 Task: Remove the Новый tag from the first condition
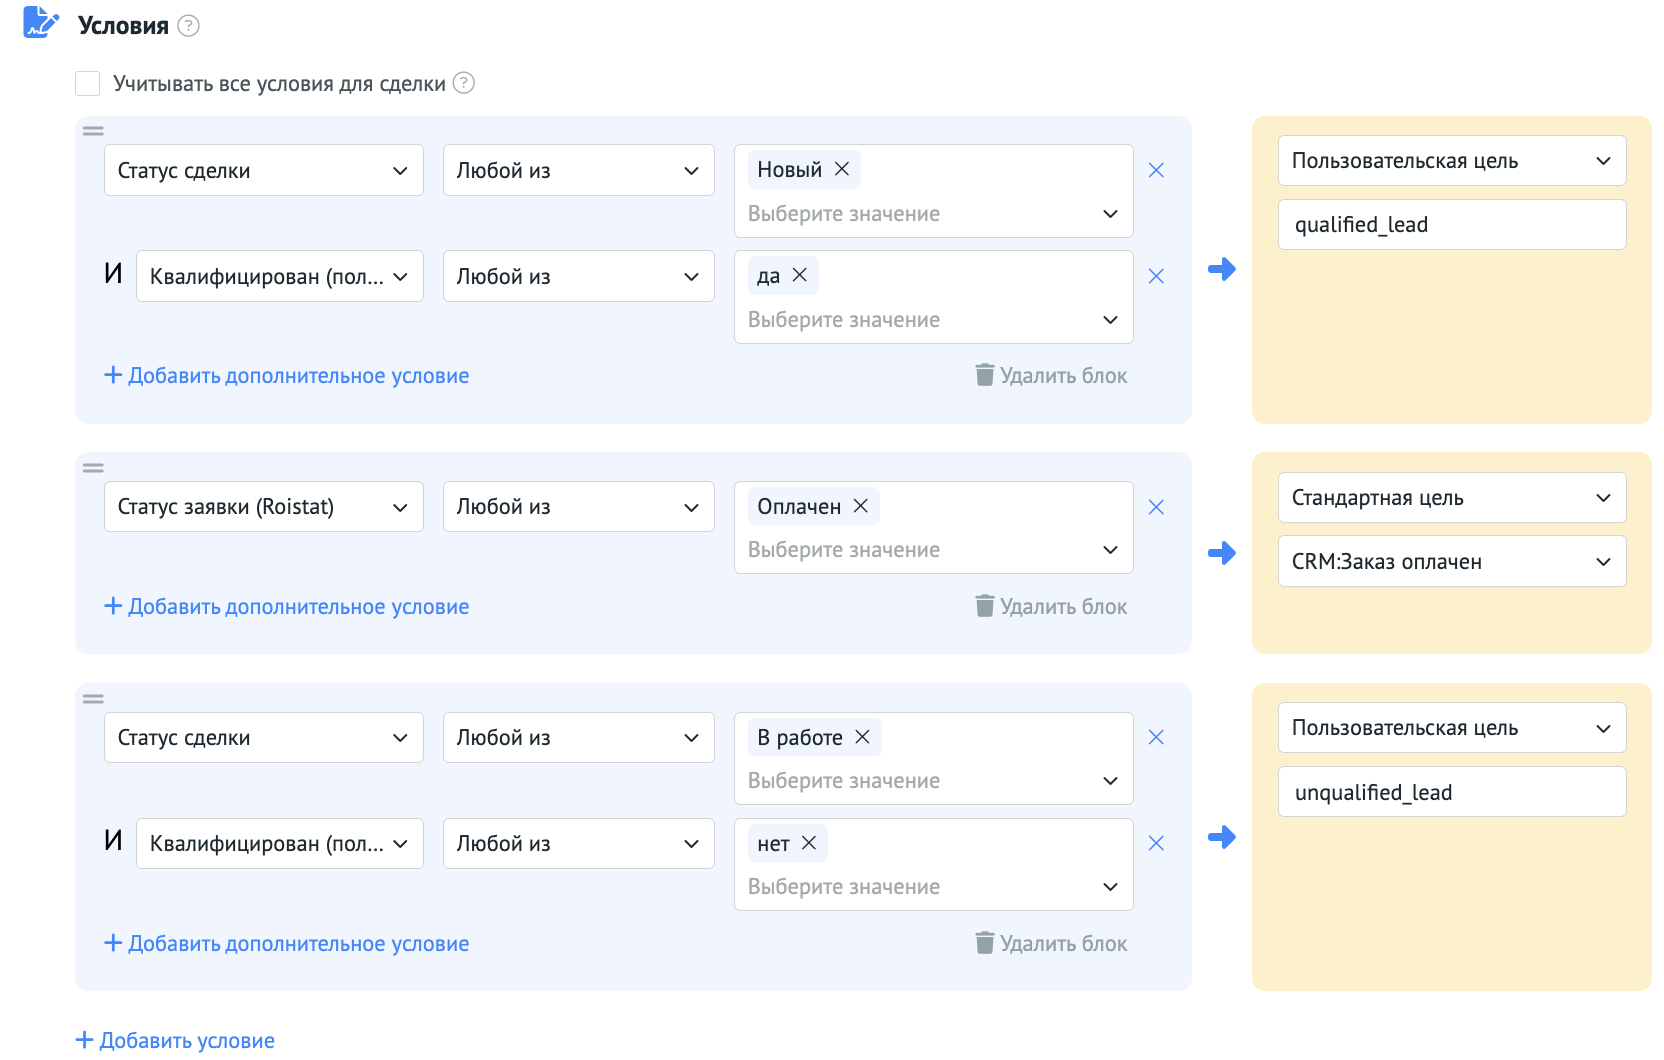tap(842, 169)
